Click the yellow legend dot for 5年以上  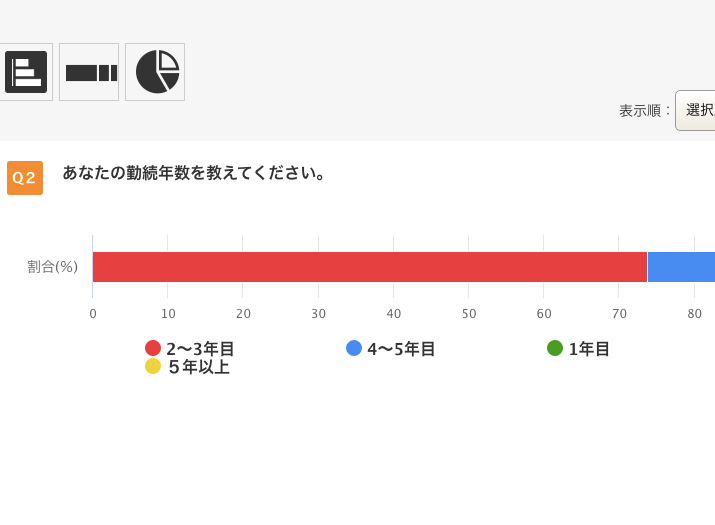pyautogui.click(x=153, y=366)
